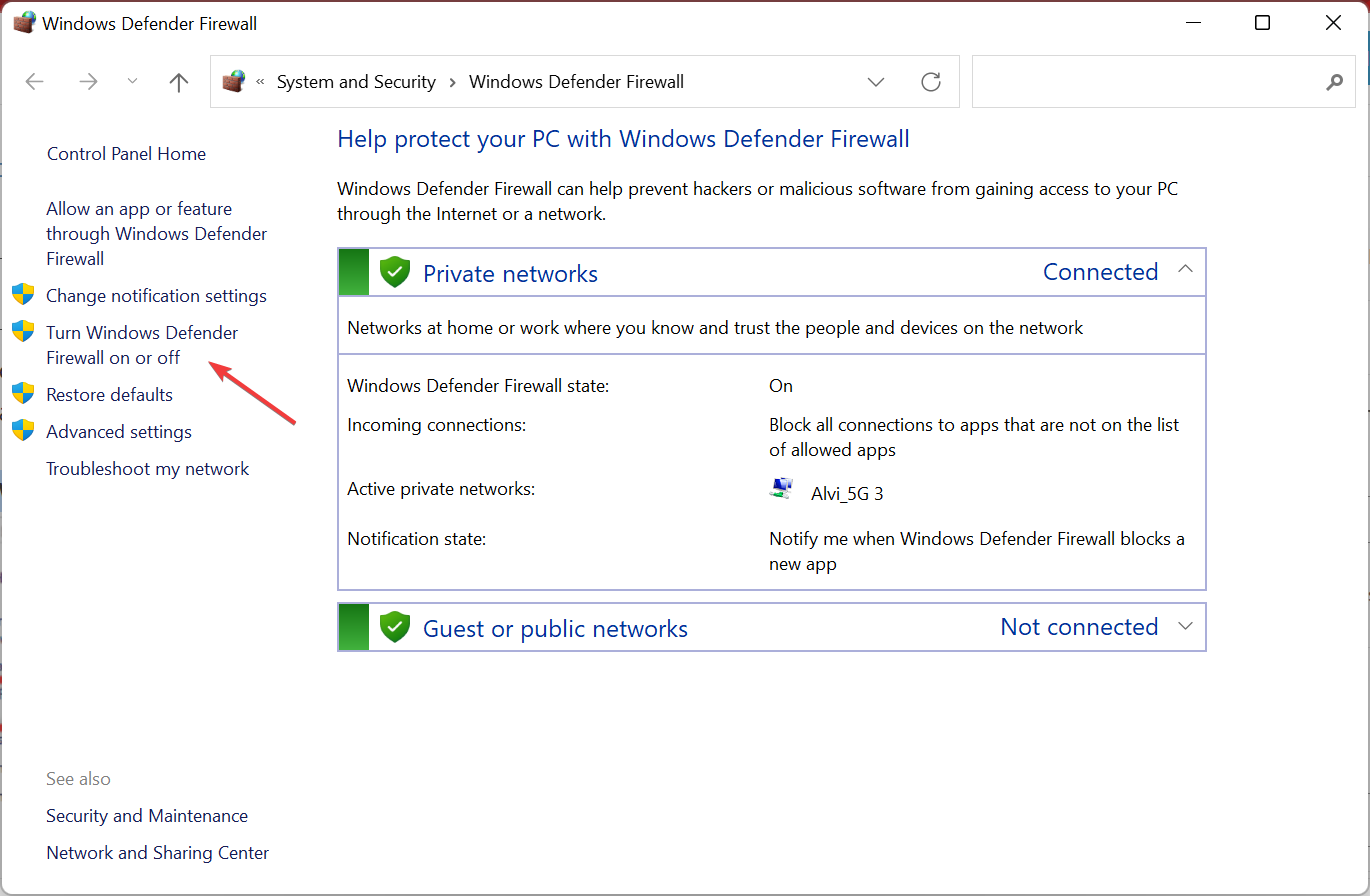1370x896 pixels.
Task: Click the Notification state label
Action: (x=416, y=539)
